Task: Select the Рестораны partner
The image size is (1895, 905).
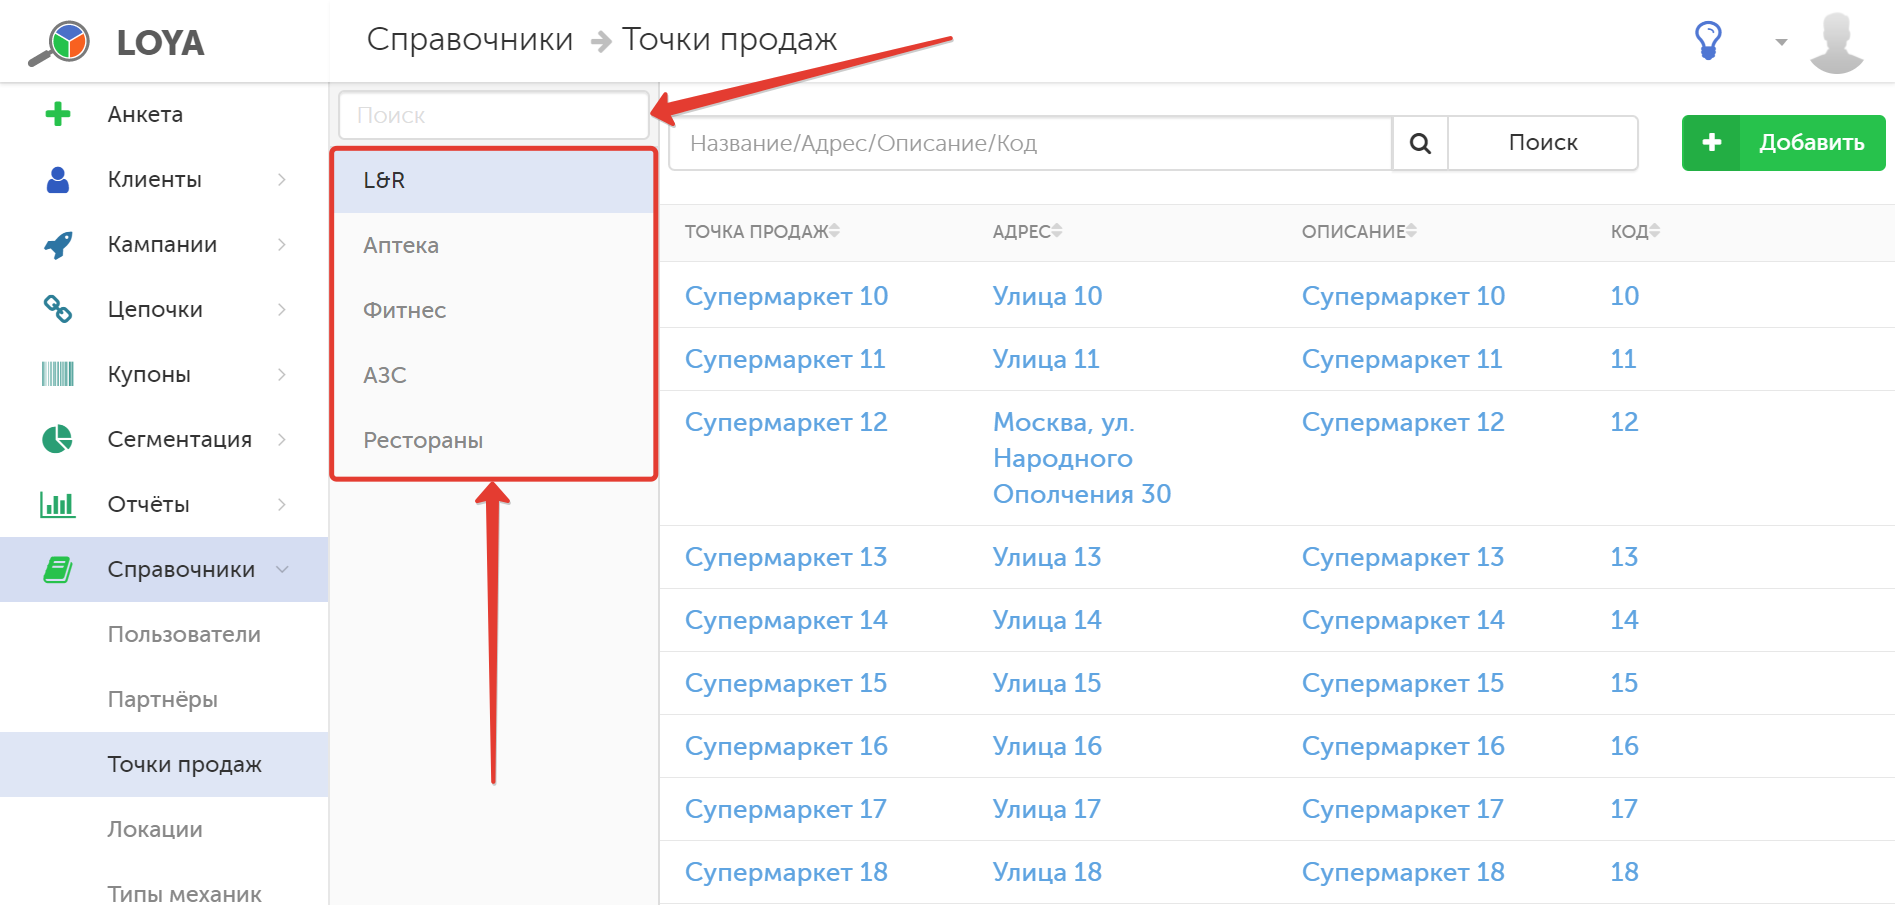Action: (x=494, y=440)
